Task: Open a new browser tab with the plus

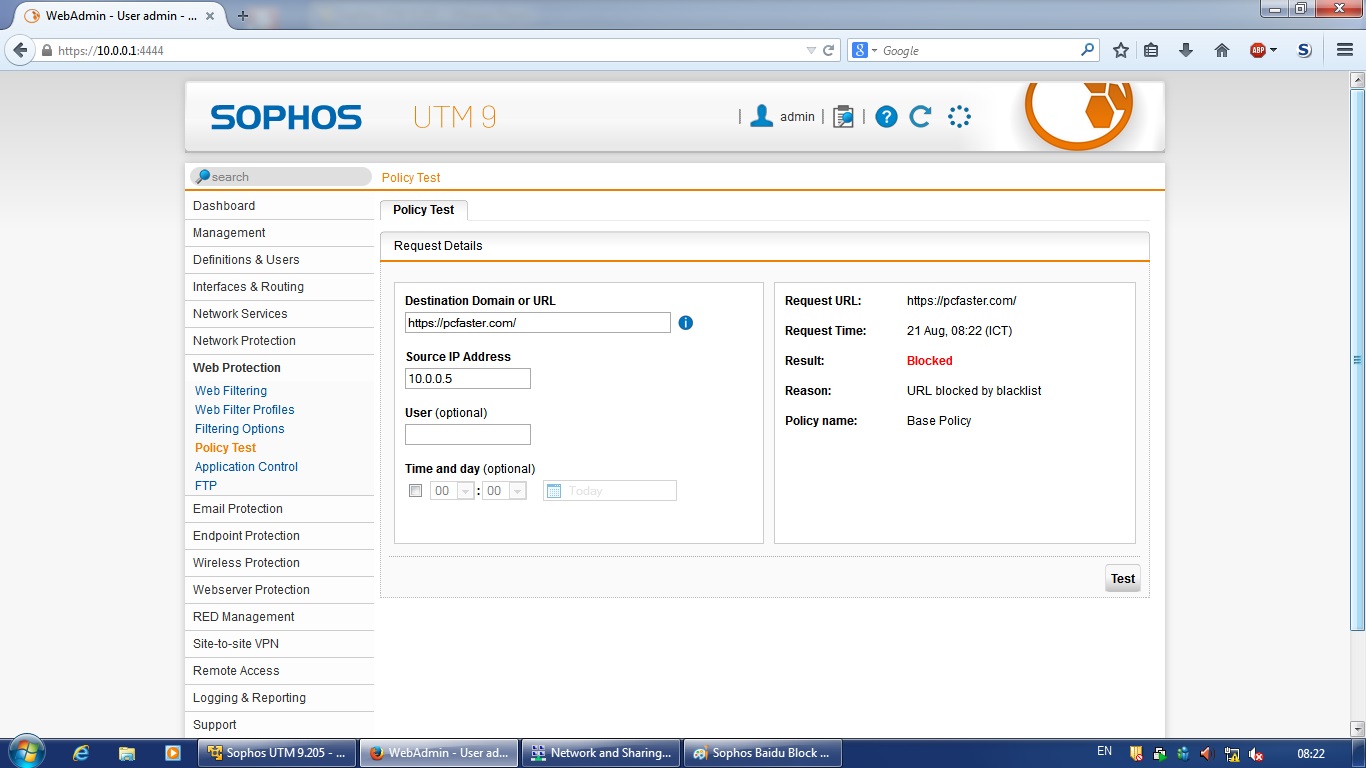Action: 243,16
